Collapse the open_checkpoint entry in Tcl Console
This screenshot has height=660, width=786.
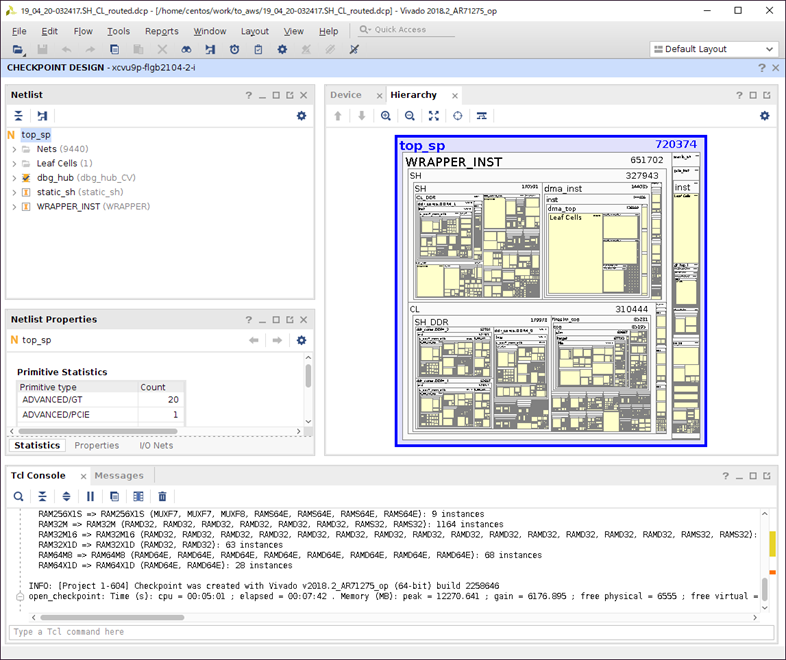point(20,596)
